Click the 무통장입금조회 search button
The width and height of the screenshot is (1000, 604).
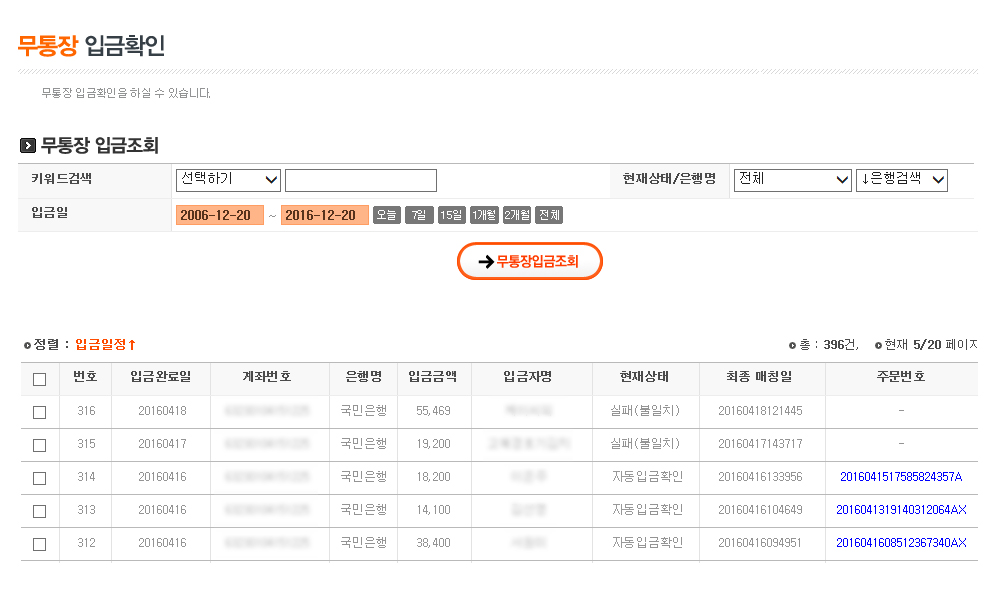(530, 261)
